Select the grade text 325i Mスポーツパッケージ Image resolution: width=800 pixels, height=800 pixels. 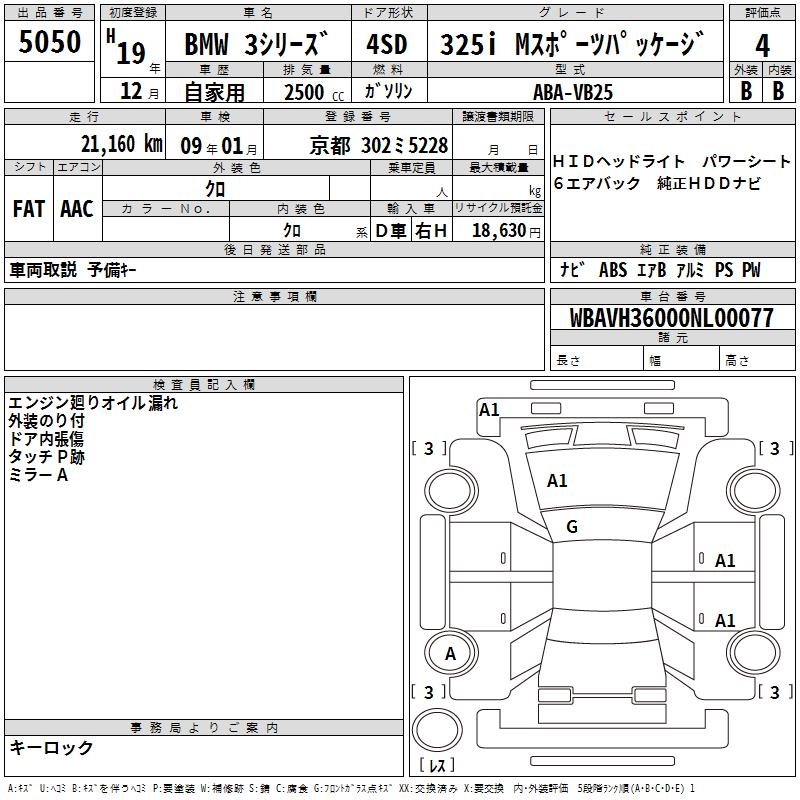(x=572, y=43)
